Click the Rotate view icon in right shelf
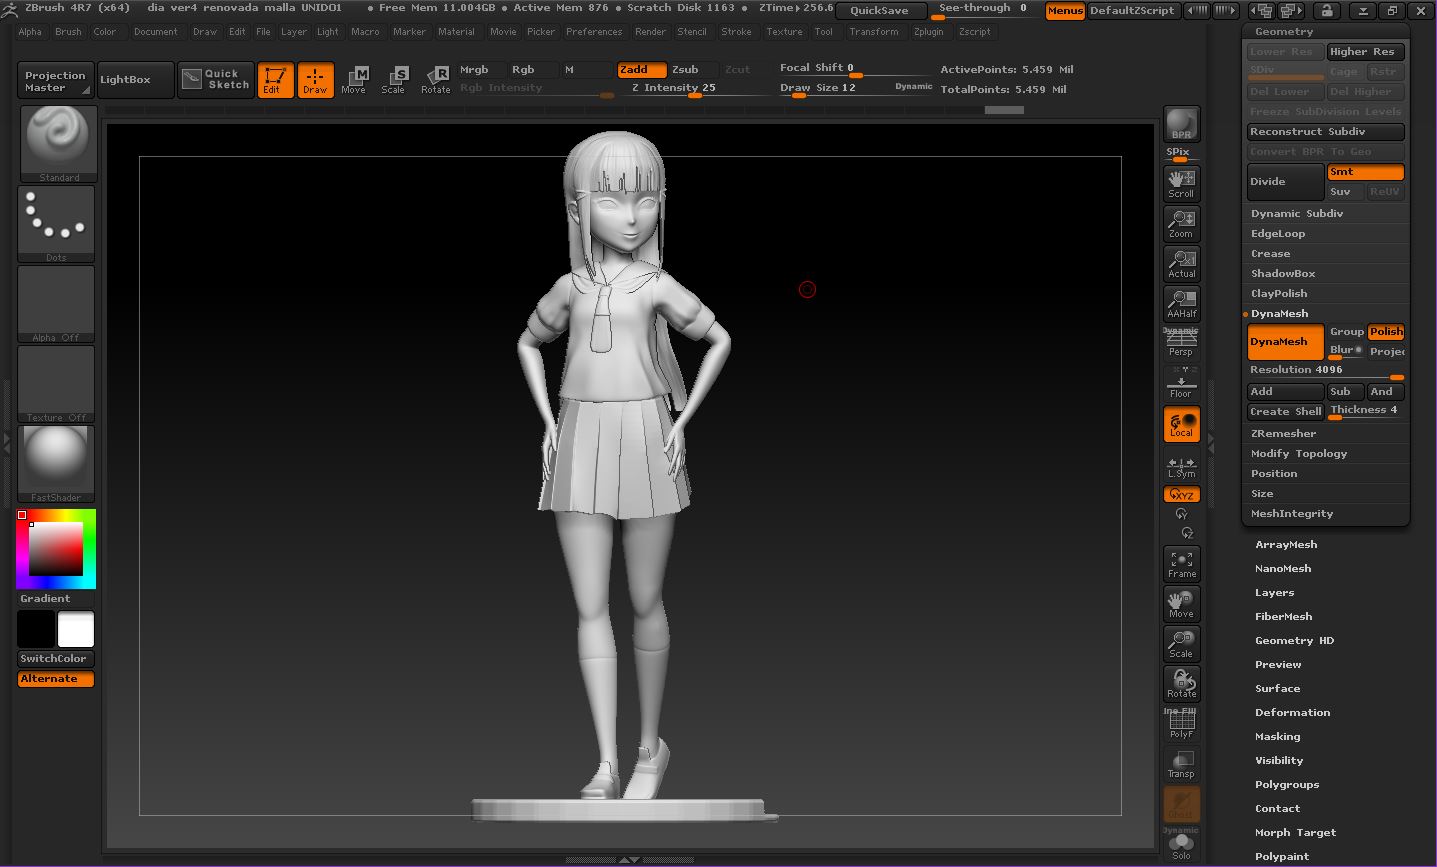1437x867 pixels. click(x=1182, y=684)
